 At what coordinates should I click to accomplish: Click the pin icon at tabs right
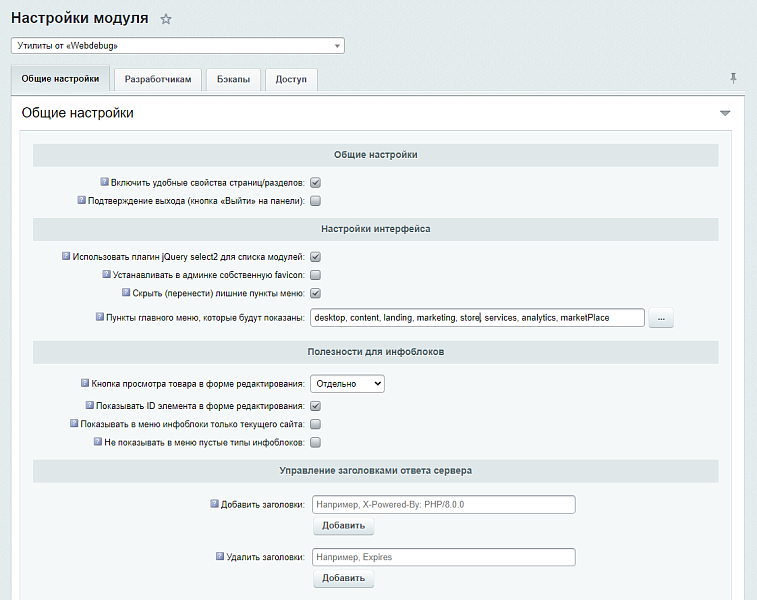pos(733,78)
